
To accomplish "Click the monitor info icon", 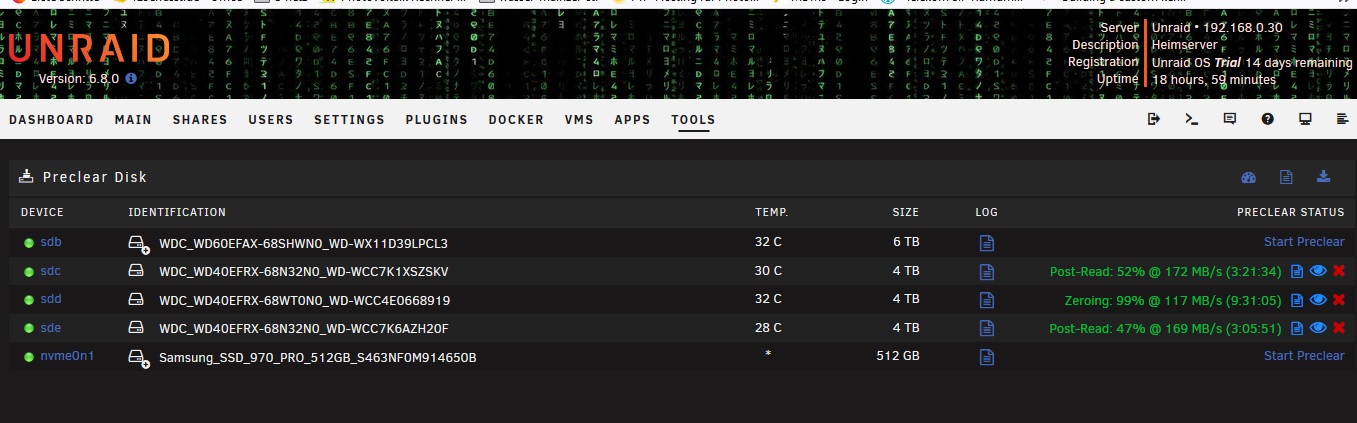I will point(1305,119).
